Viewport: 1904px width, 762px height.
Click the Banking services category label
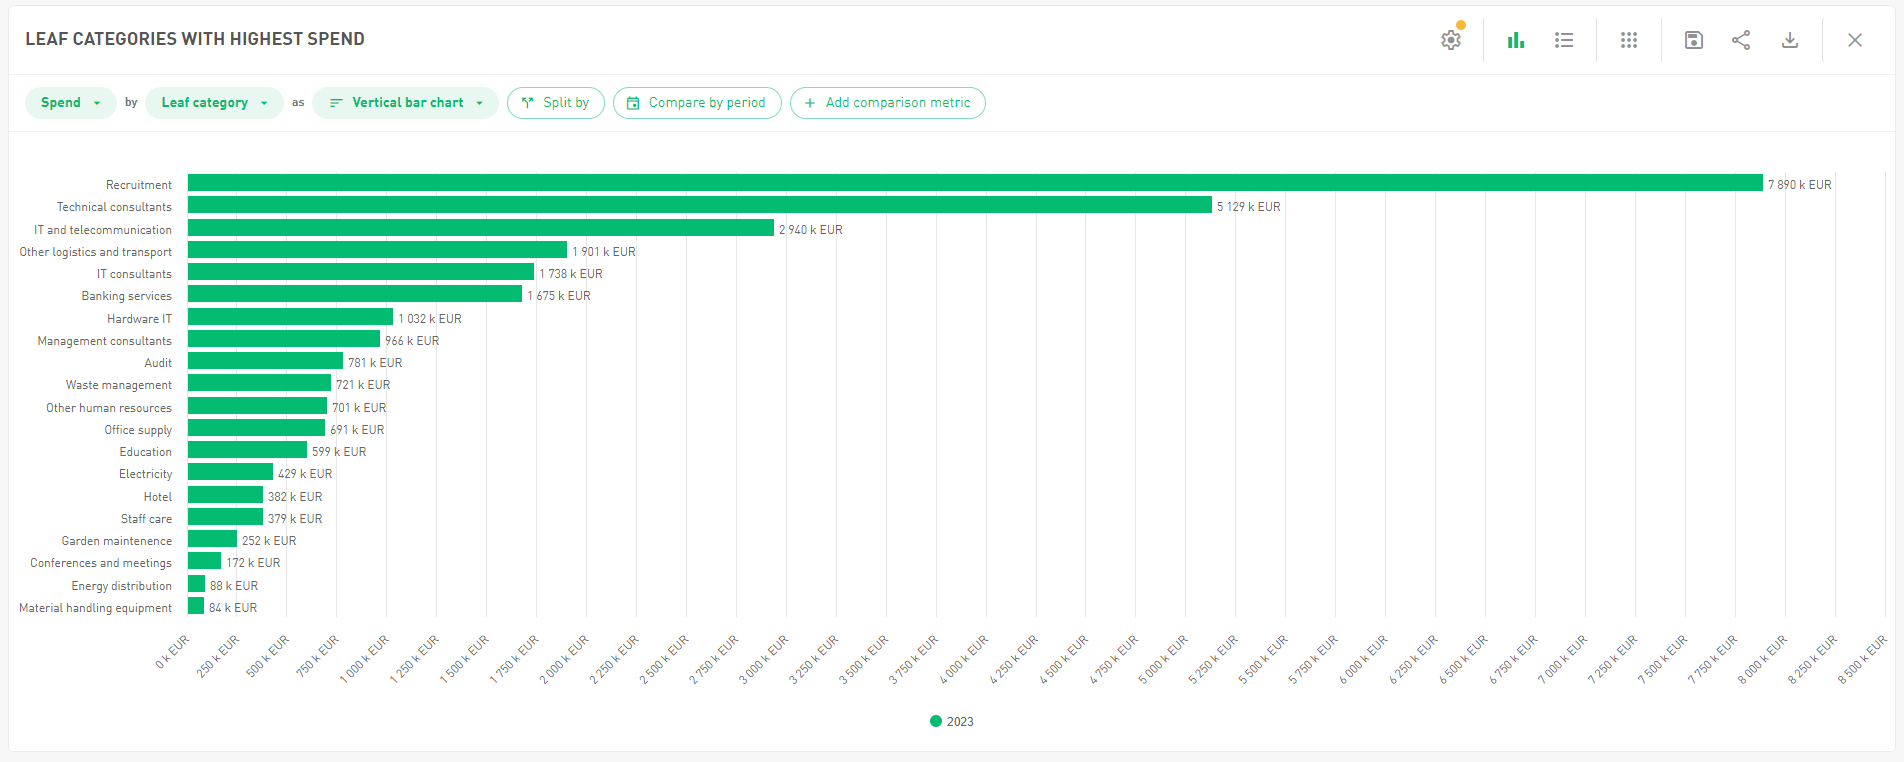point(126,296)
